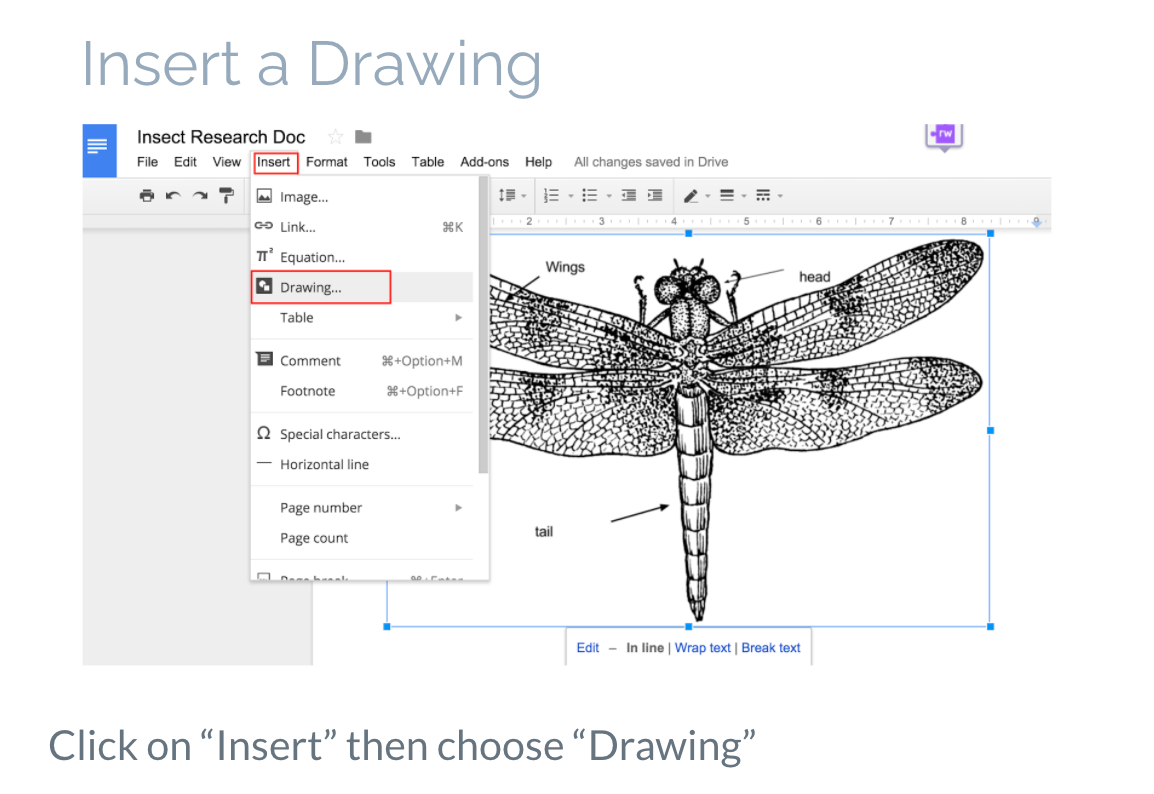Click the Edit link below the dragonfly image
1154x794 pixels.
(x=588, y=647)
